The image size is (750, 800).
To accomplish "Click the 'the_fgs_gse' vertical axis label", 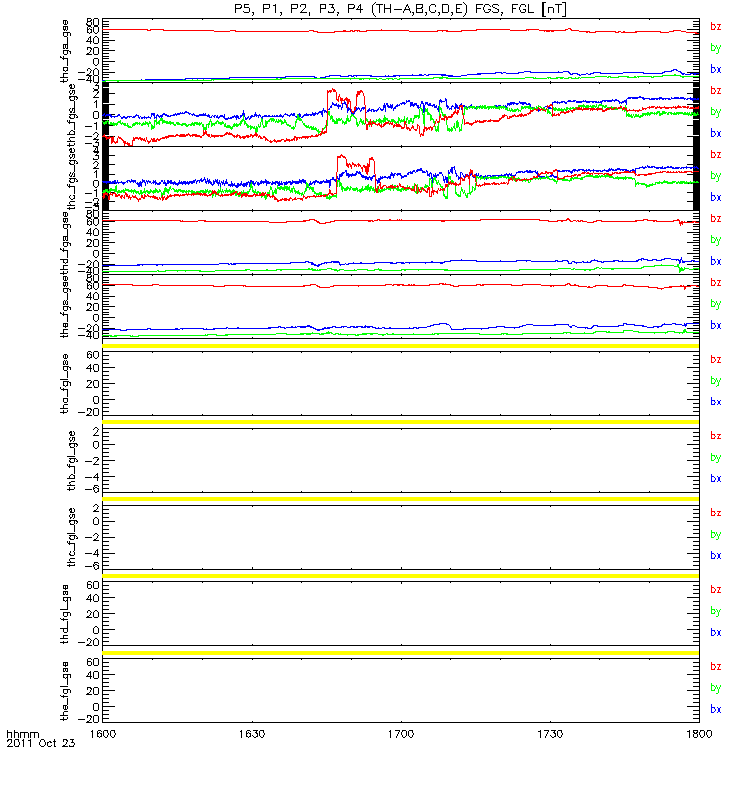I will (65, 308).
